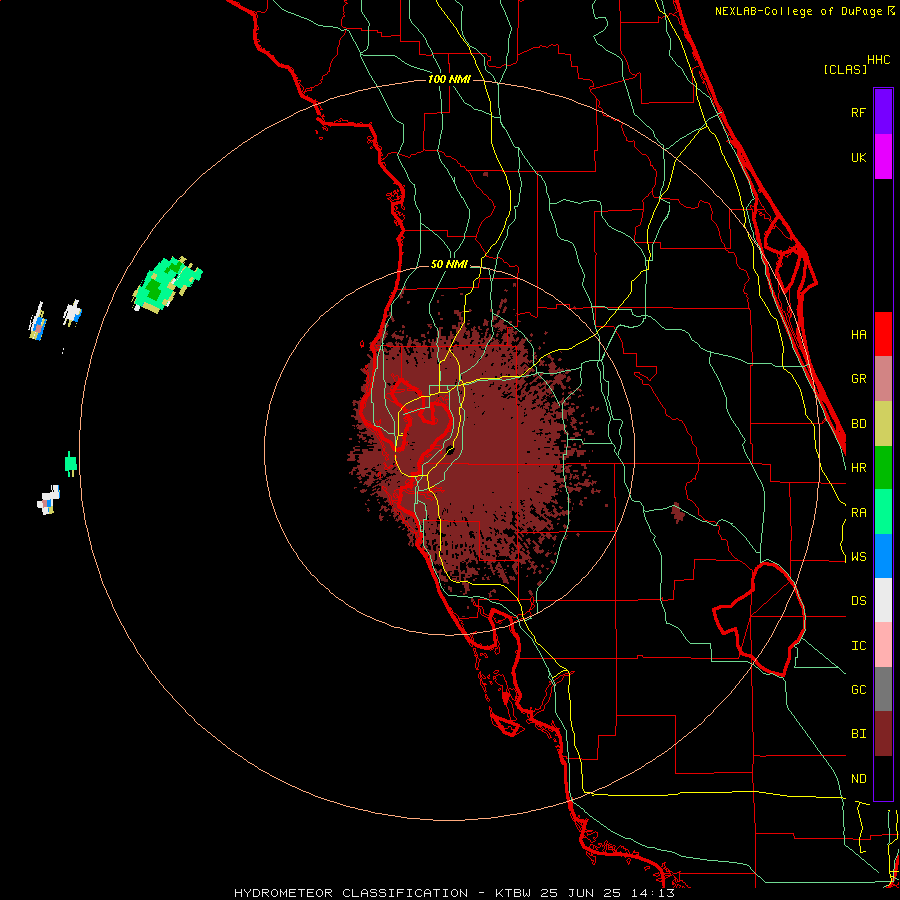The height and width of the screenshot is (900, 900).
Task: Click the RA legend label
Action: pos(858,513)
